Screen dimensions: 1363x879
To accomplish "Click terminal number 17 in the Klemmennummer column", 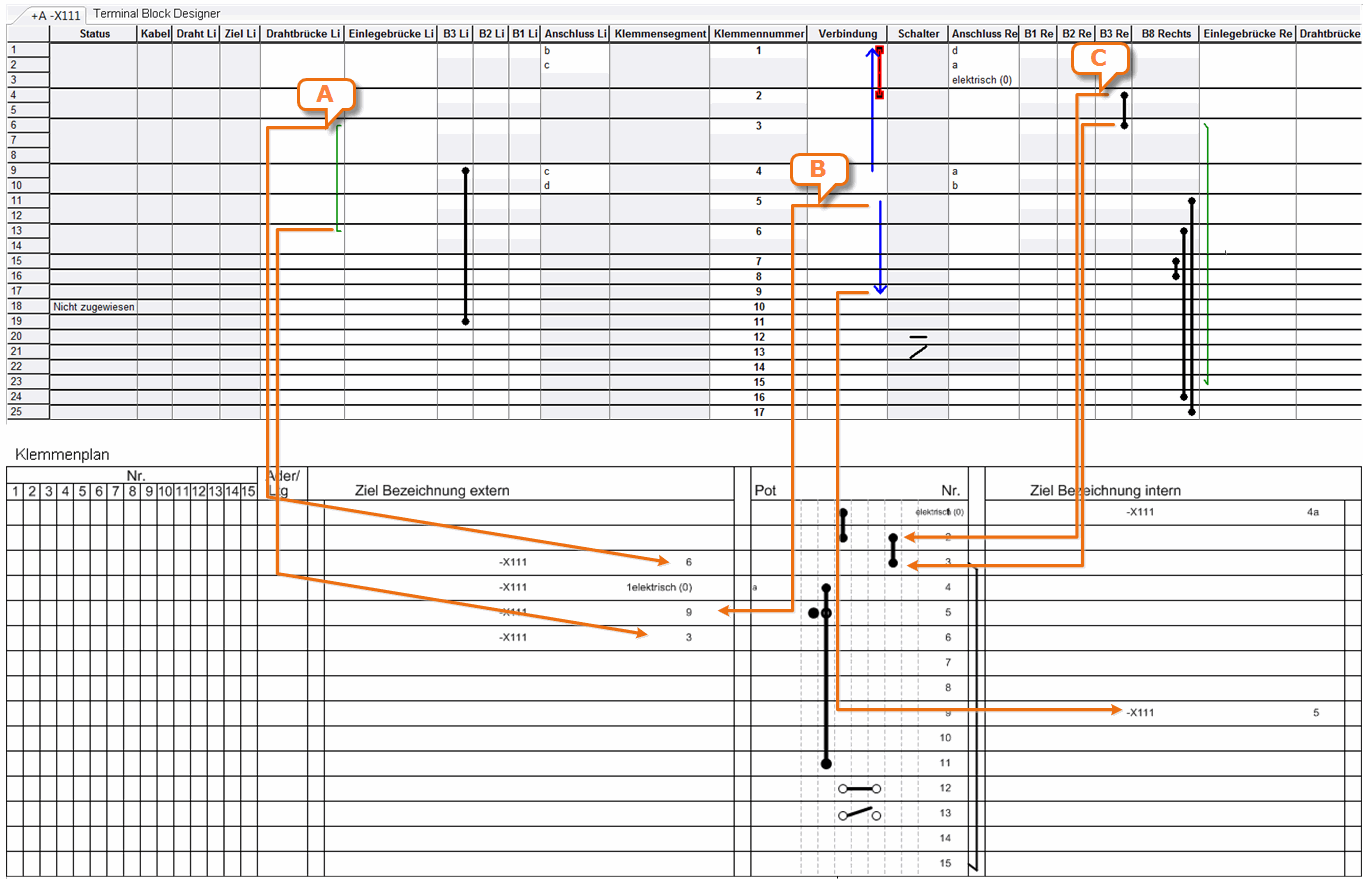I will click(760, 412).
